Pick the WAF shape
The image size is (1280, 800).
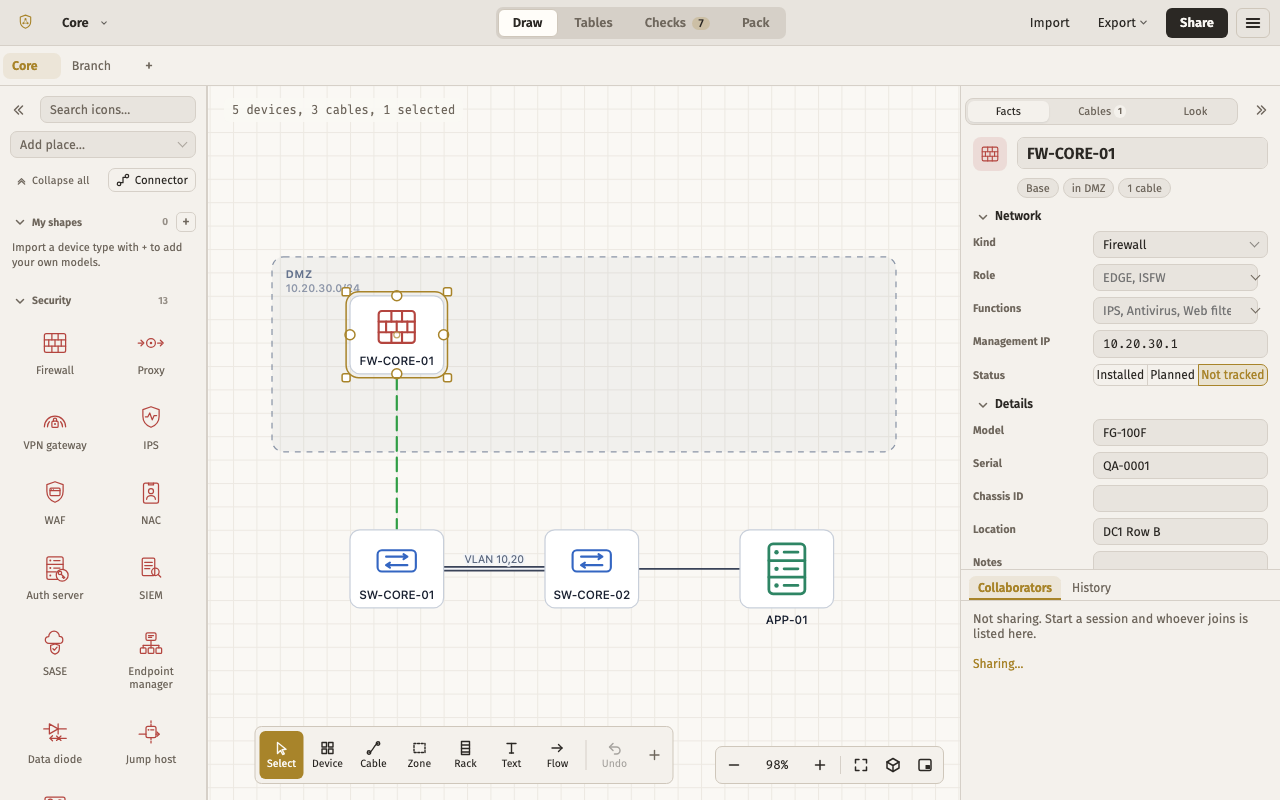(55, 504)
